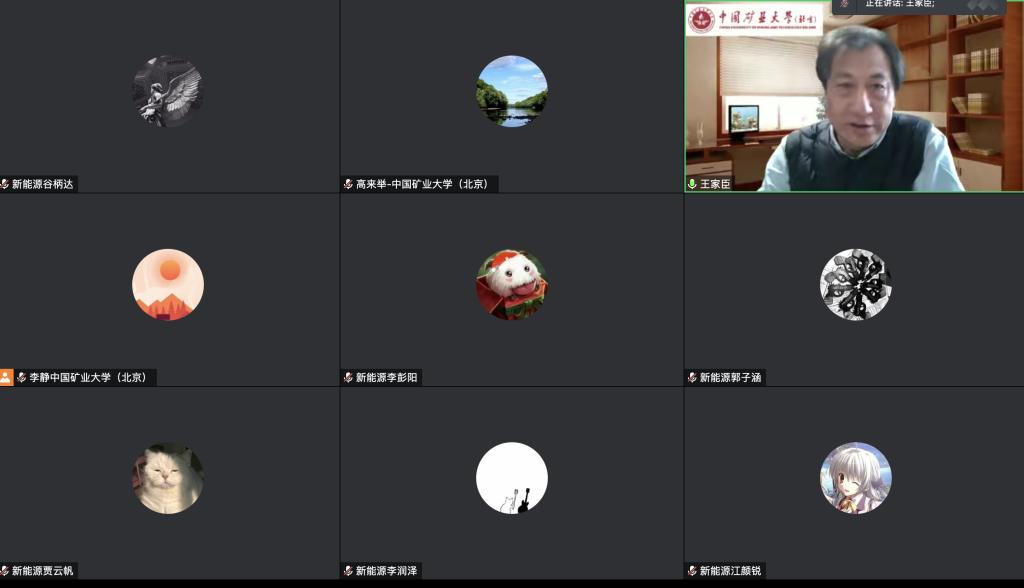Click muted mic icon beside 新能源谷柄达

[5, 184]
